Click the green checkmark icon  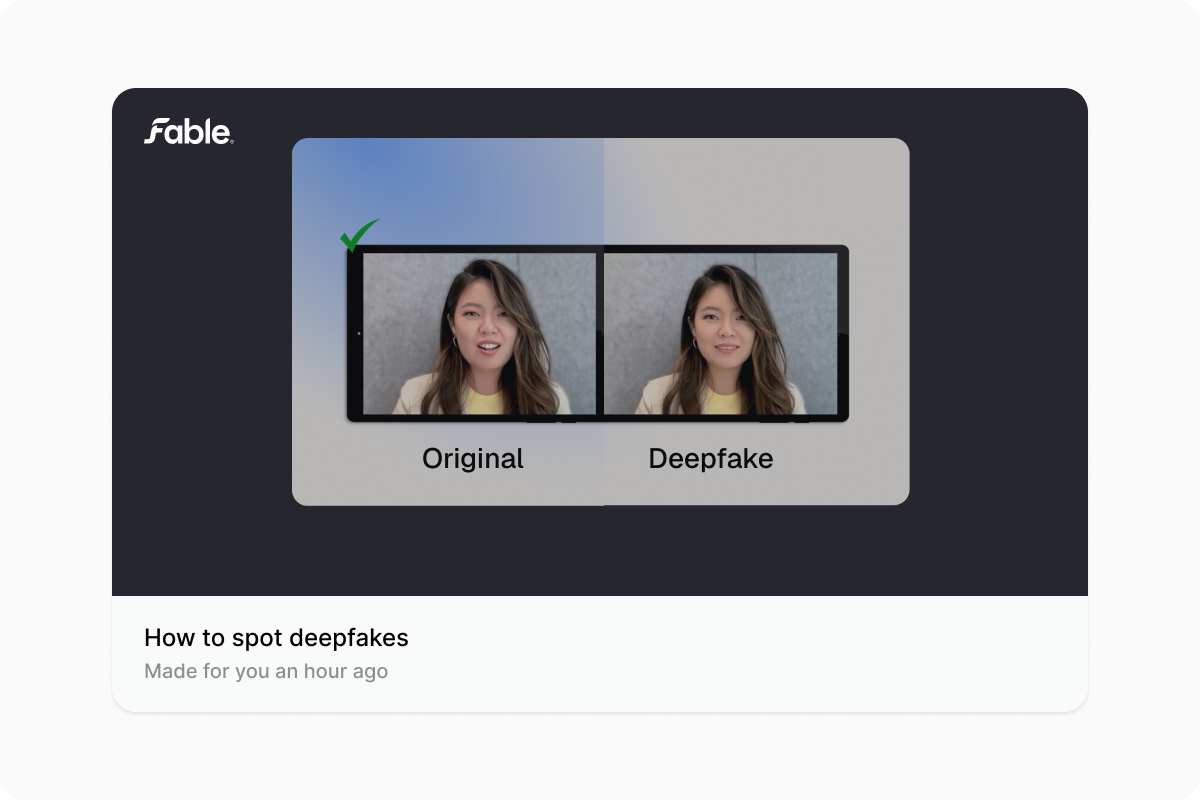359,236
